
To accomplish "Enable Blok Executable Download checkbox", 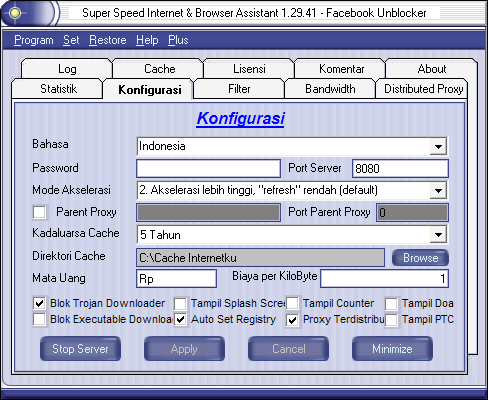I will 40,319.
